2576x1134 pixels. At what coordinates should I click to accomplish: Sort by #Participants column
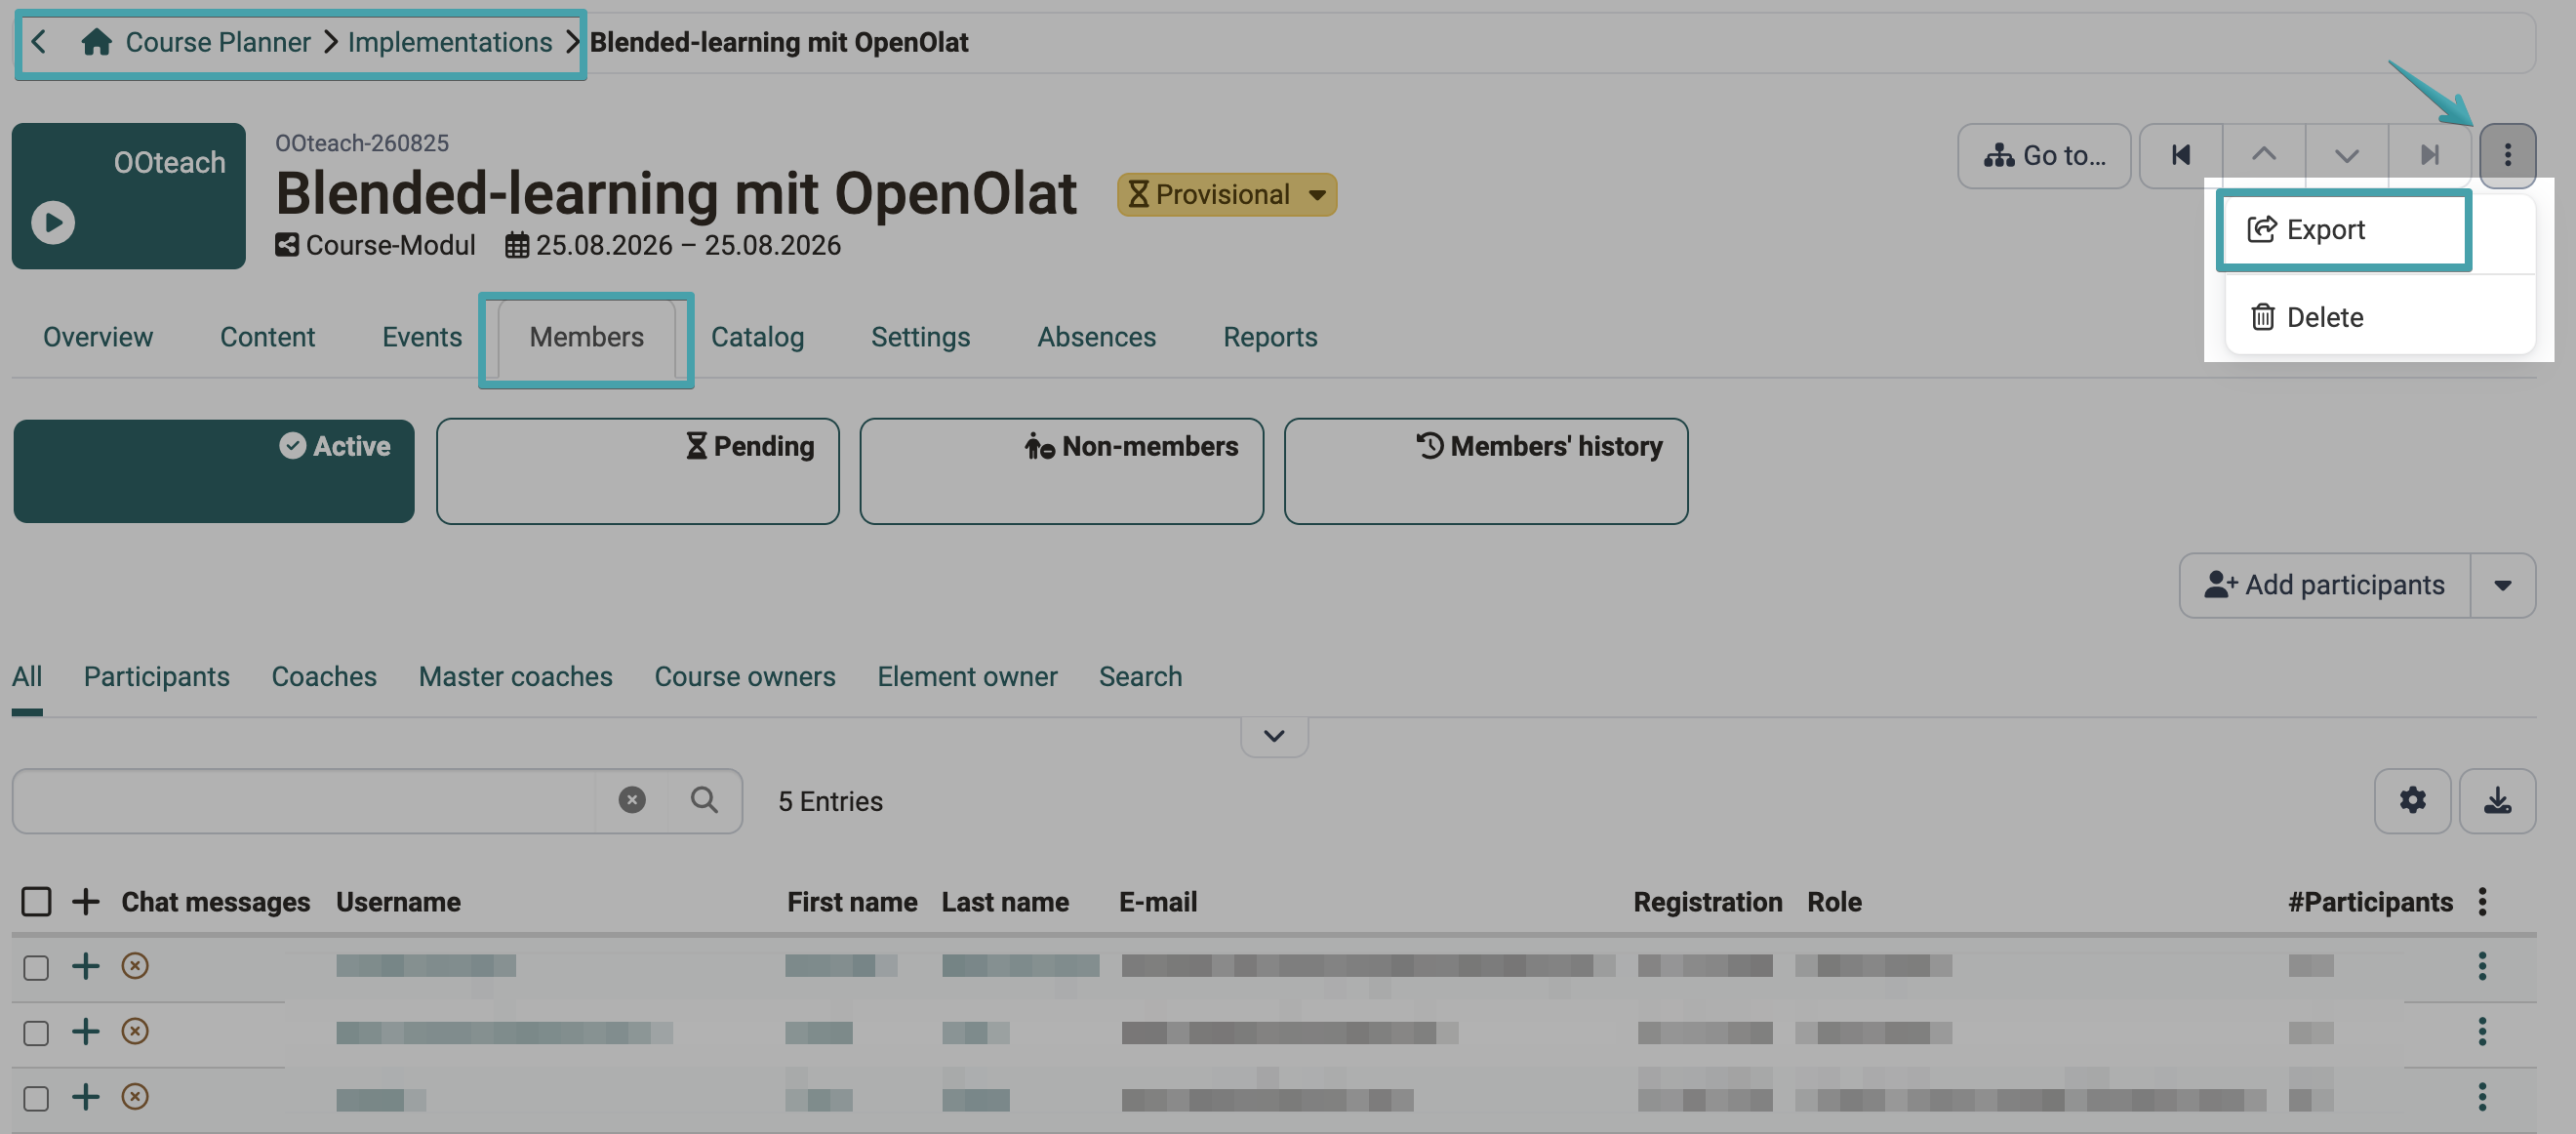pyautogui.click(x=2370, y=902)
